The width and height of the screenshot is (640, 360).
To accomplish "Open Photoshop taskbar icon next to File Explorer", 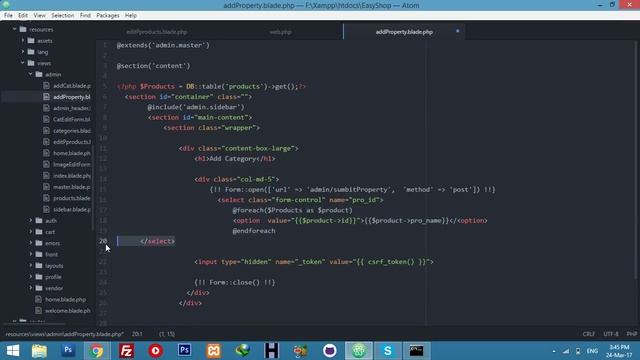I will 68,350.
